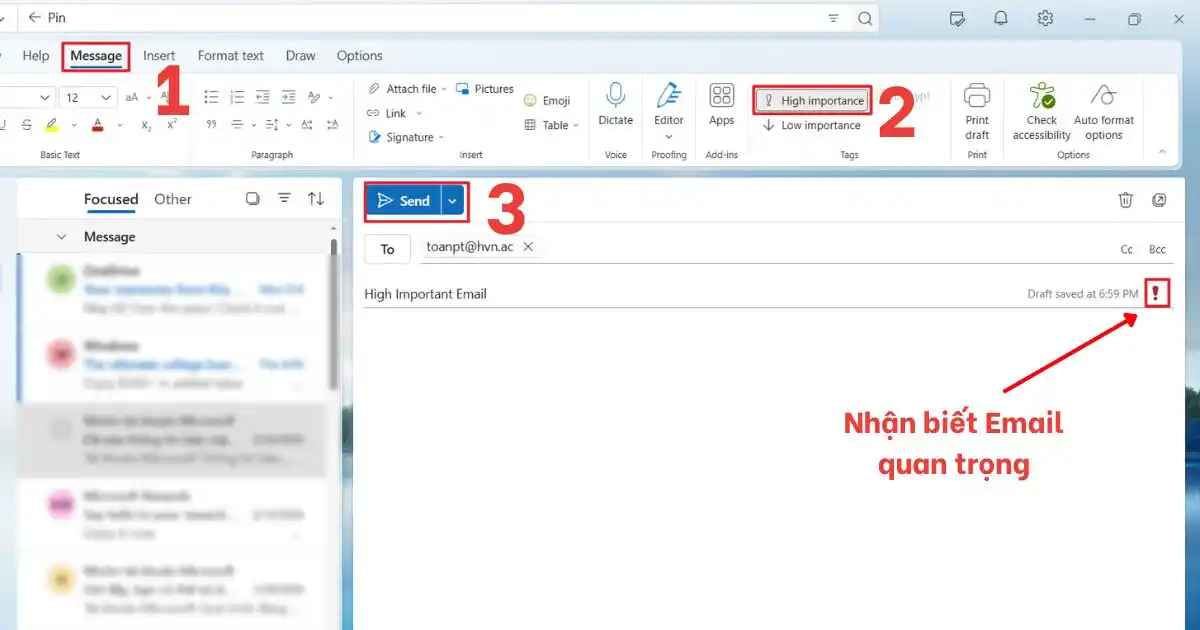Collapse the ribbon with chevron
The height and width of the screenshot is (630, 1200).
point(1162,152)
